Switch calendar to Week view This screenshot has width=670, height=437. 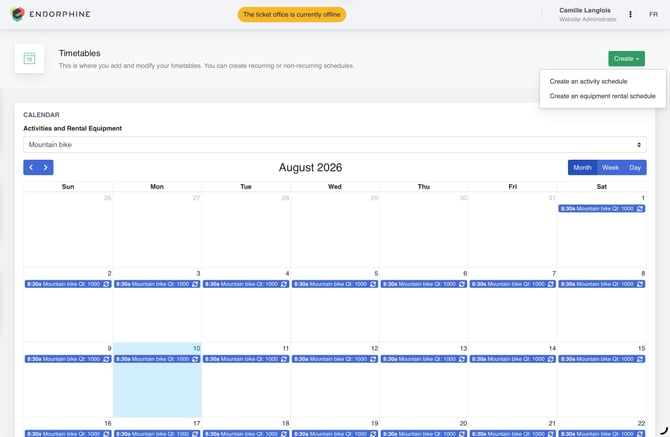pos(610,167)
